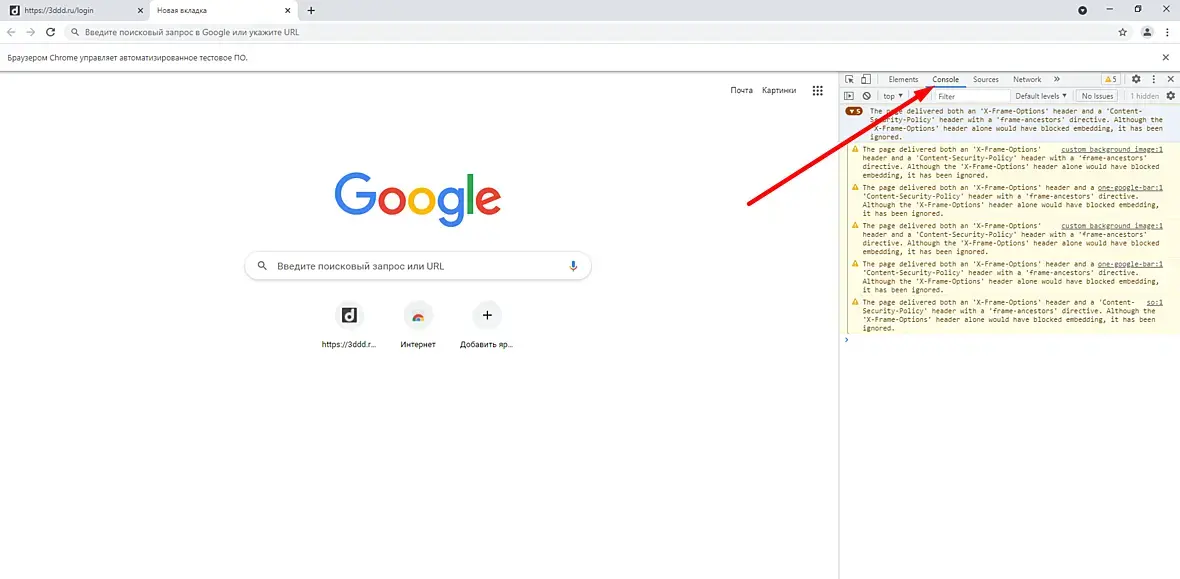This screenshot has width=1180, height=579.
Task: Switch to the 3ddd.ru/login browser tab
Action: pyautogui.click(x=74, y=11)
